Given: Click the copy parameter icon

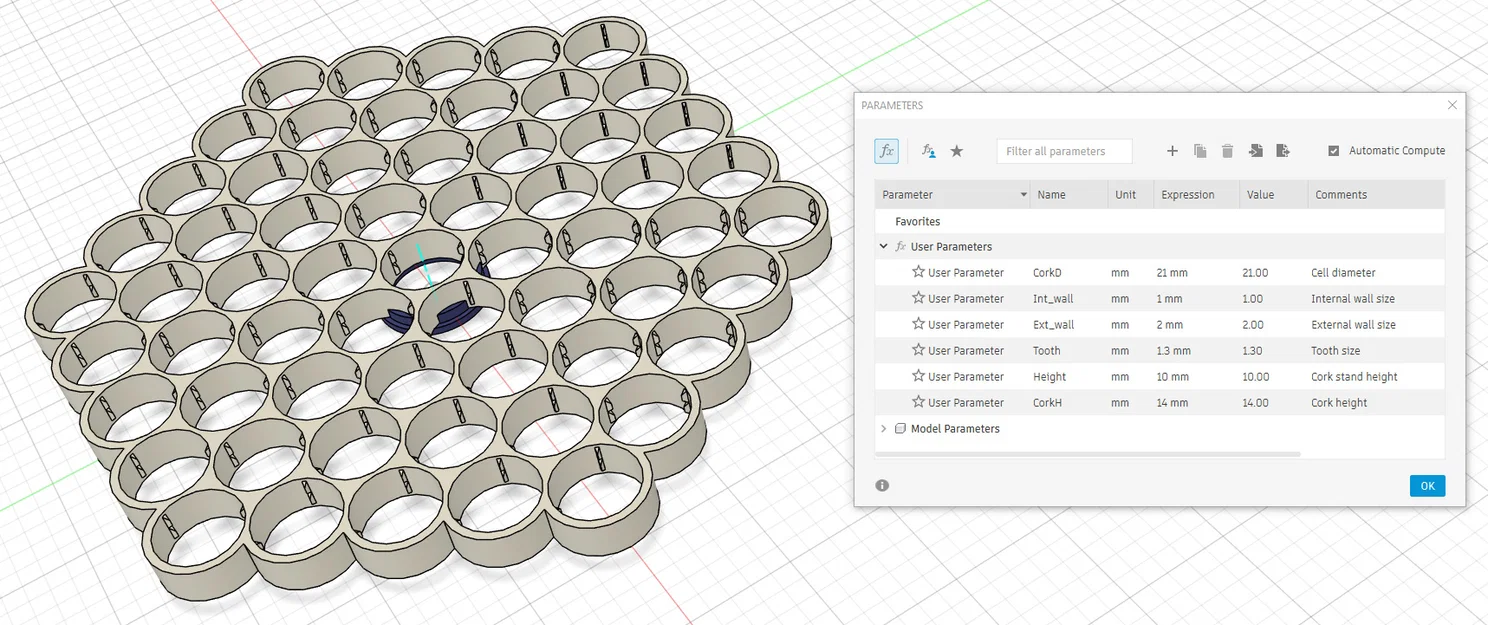Looking at the screenshot, I should tap(1200, 151).
